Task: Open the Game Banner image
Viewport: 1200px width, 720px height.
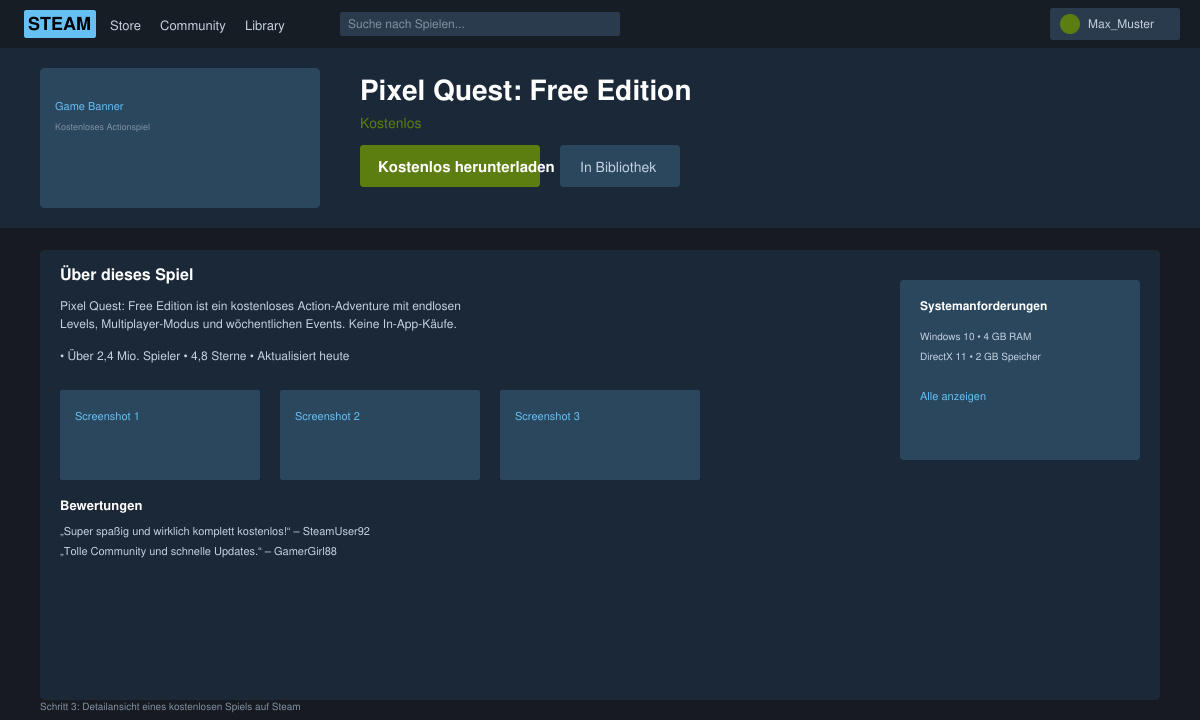Action: (180, 138)
